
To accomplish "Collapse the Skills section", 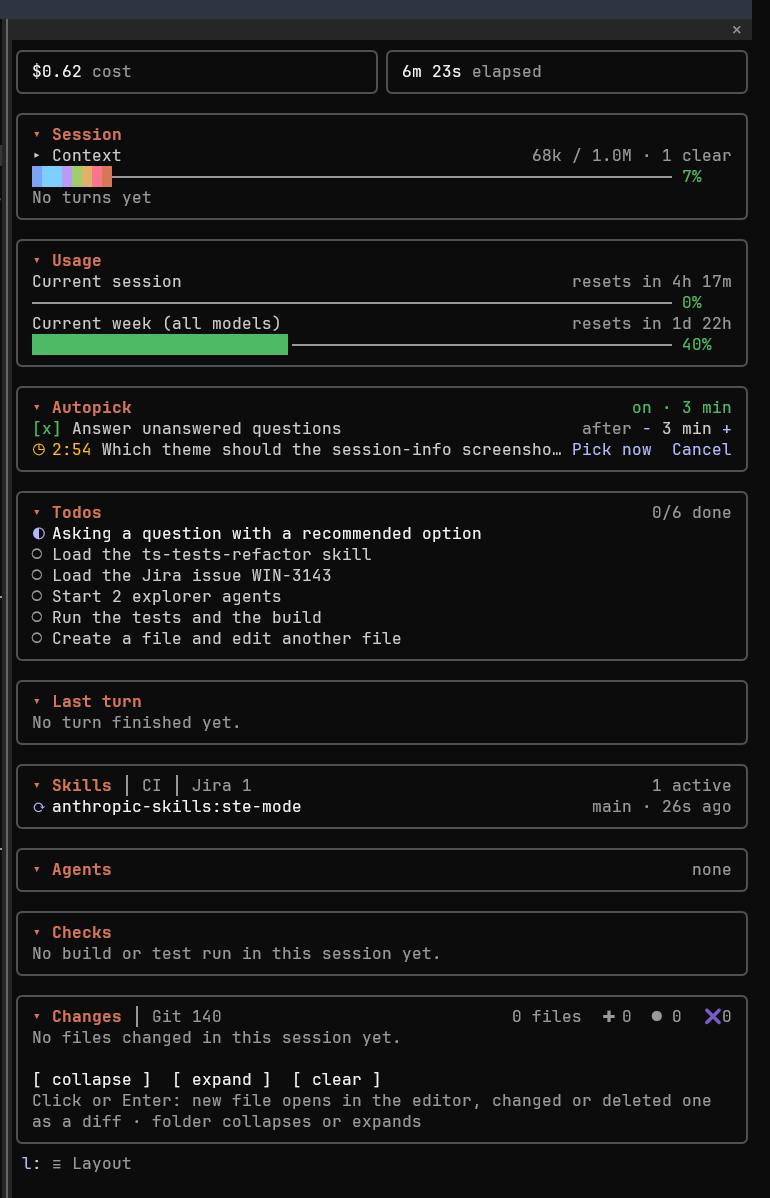I will [x=37, y=785].
